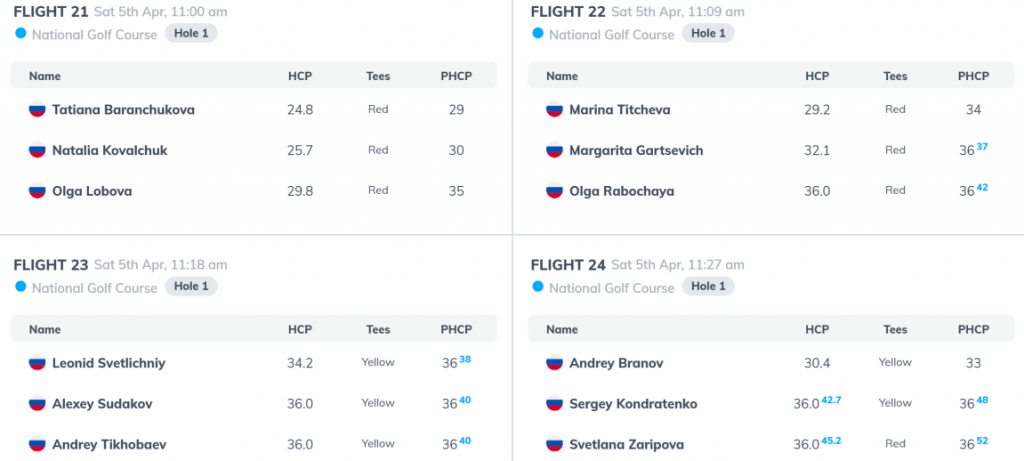Click the Name column header in Flight 24

point(562,329)
